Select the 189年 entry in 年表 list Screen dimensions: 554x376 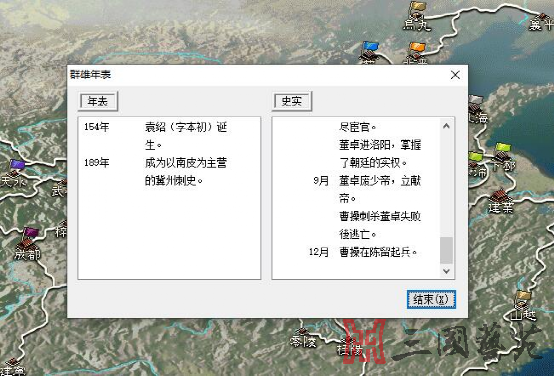(156, 172)
